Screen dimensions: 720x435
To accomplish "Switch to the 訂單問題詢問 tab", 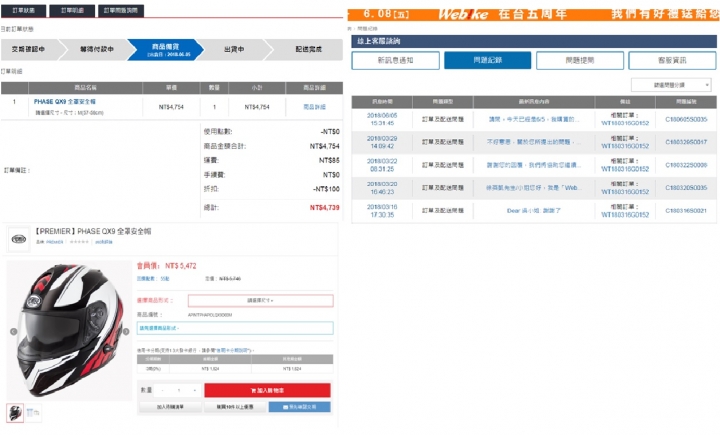I will point(121,11).
